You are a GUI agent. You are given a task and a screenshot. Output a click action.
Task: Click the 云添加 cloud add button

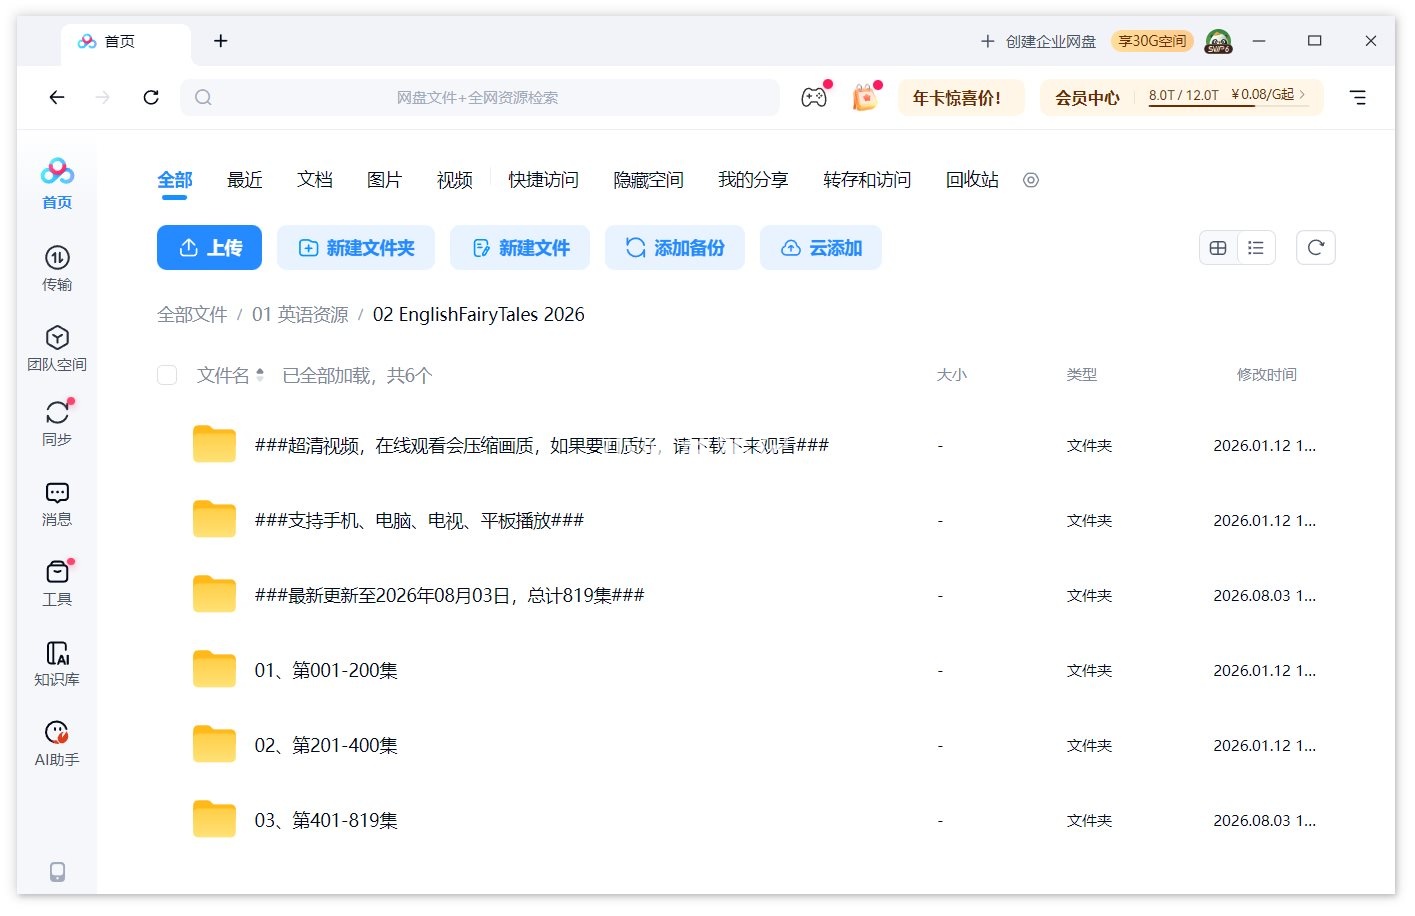821,248
